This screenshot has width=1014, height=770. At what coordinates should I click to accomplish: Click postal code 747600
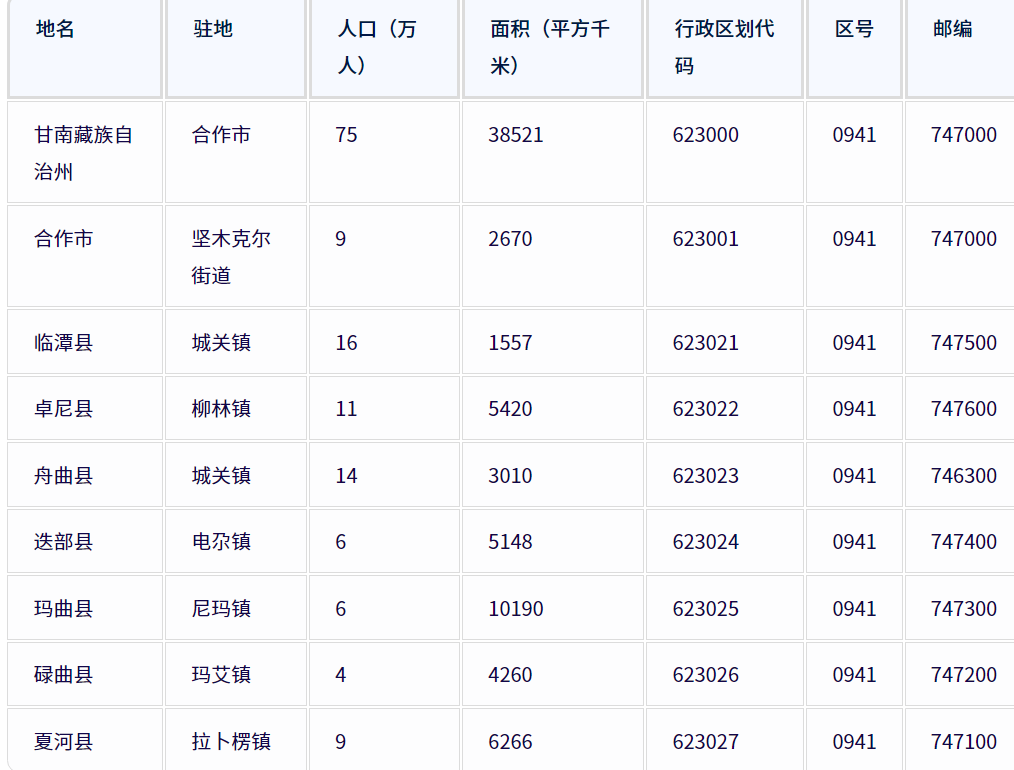coord(964,409)
